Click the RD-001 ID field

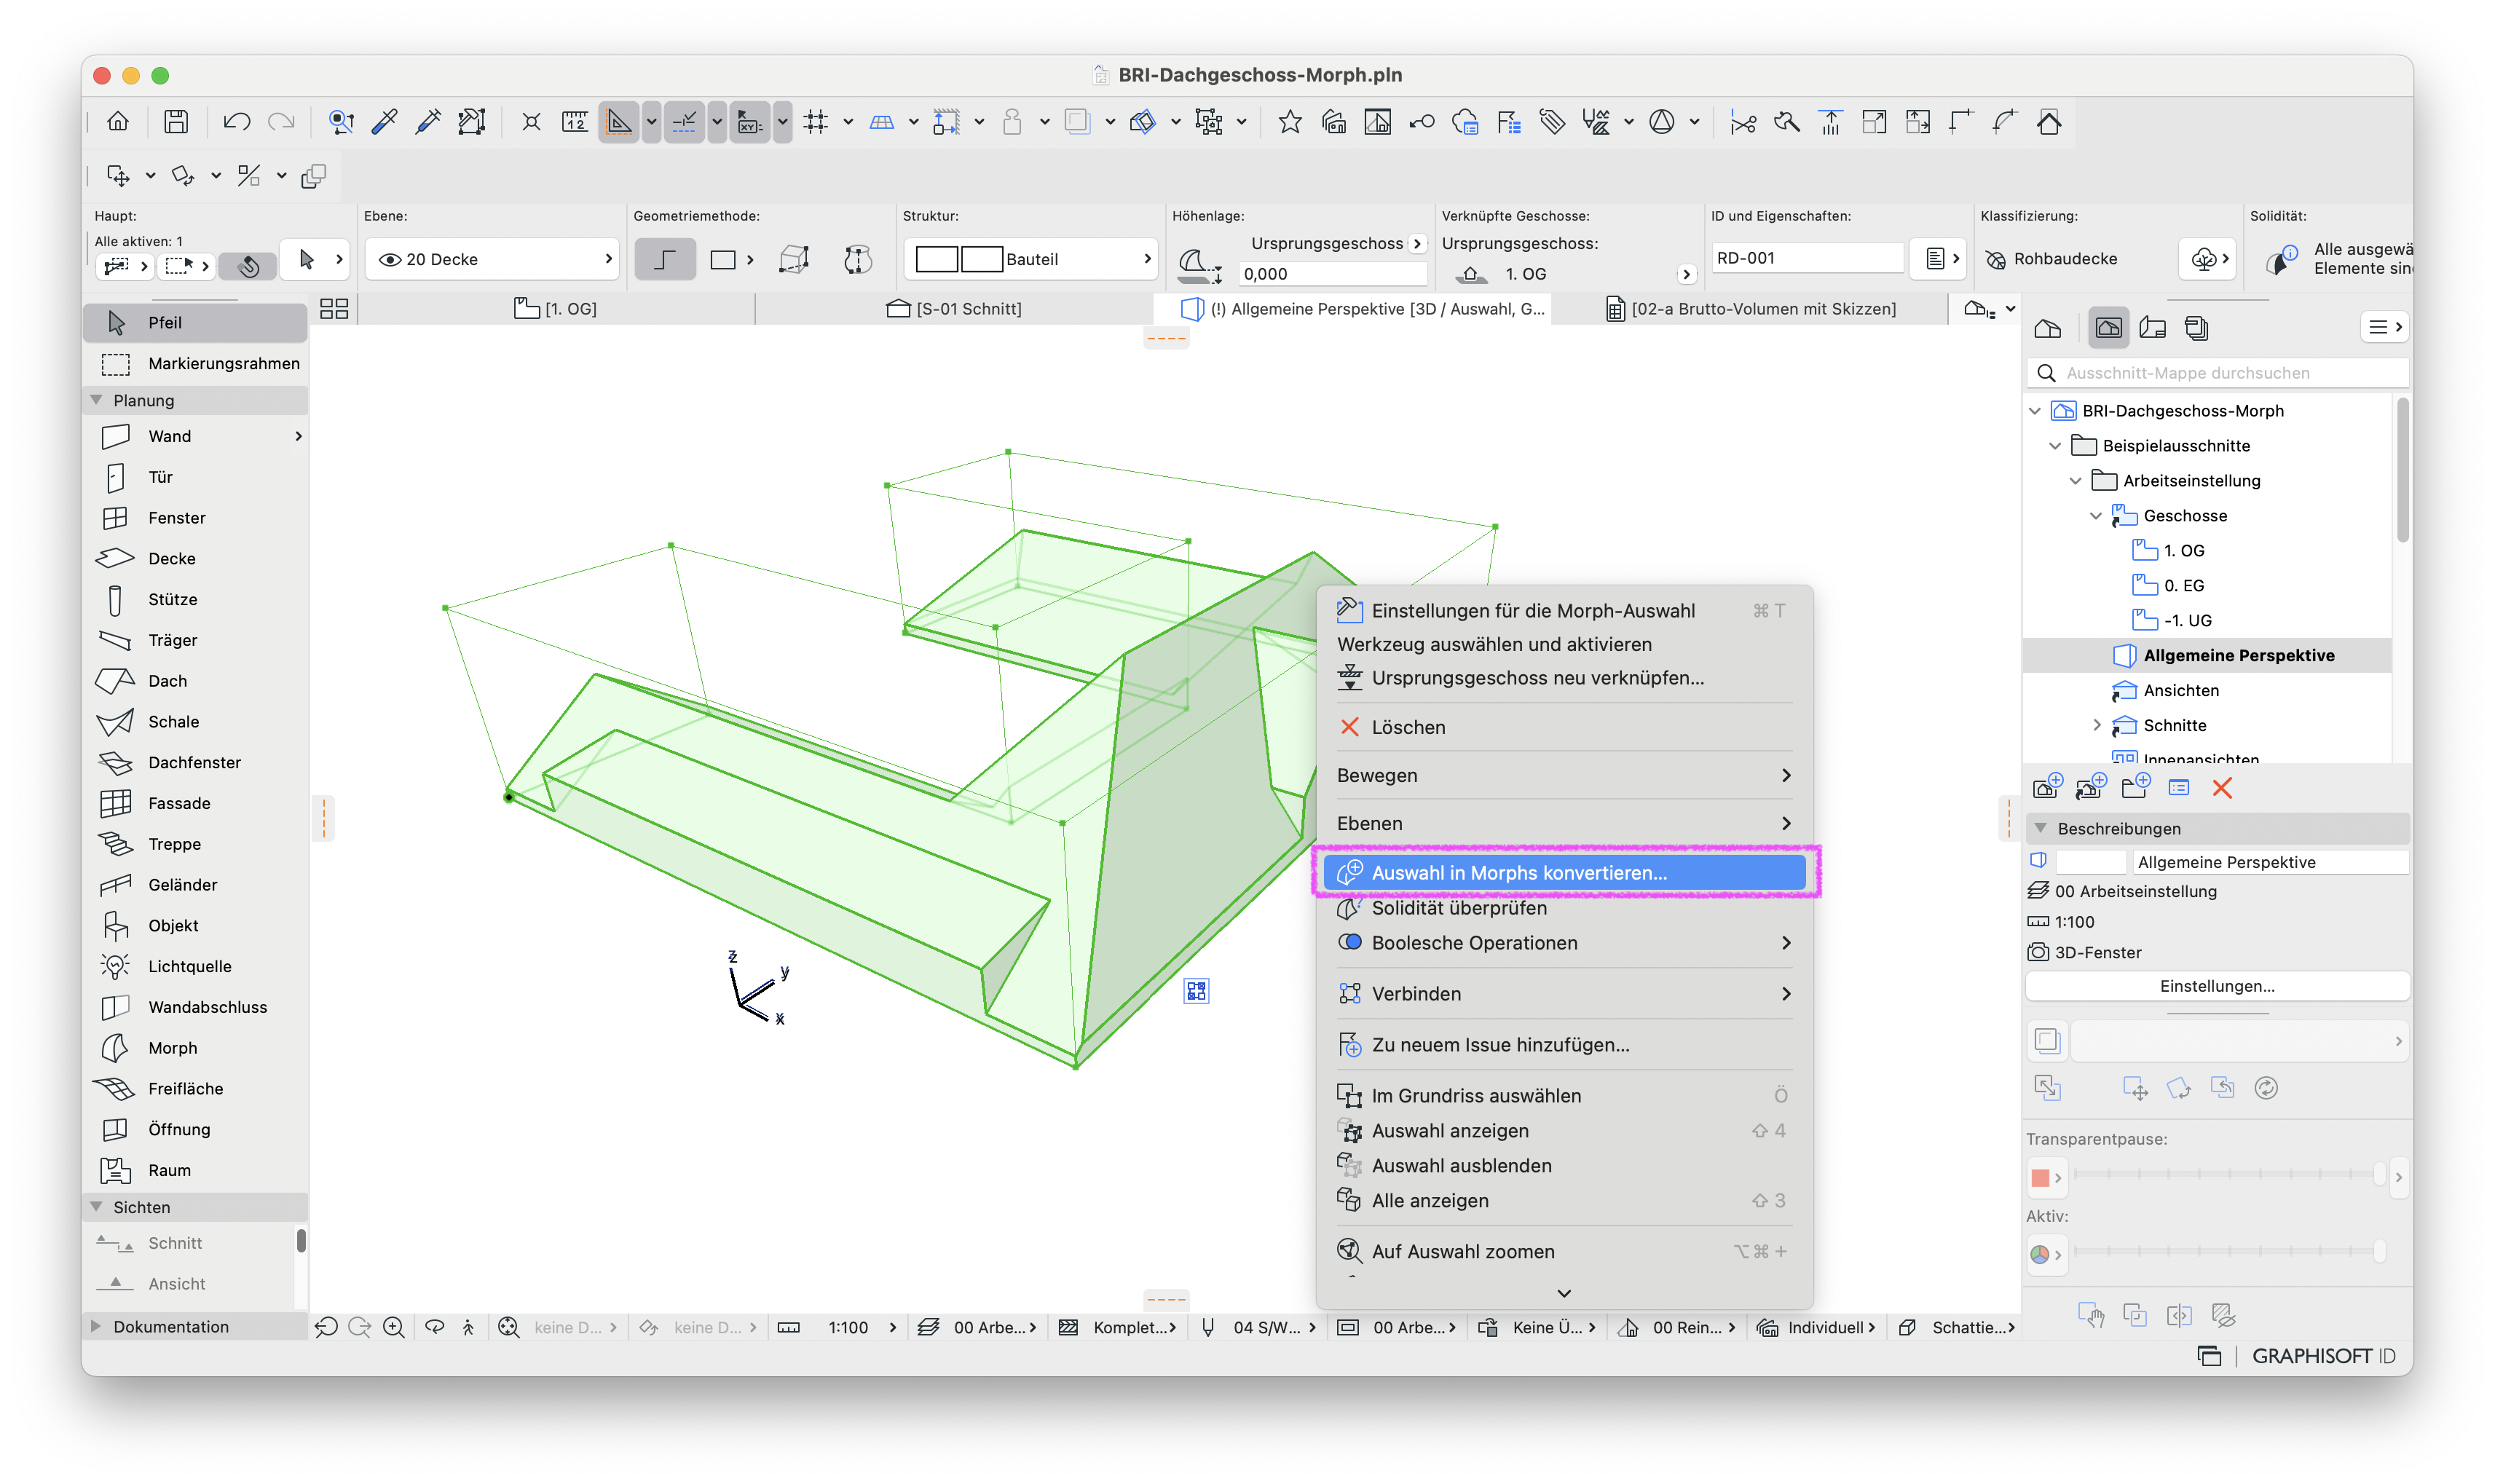[x=1806, y=258]
